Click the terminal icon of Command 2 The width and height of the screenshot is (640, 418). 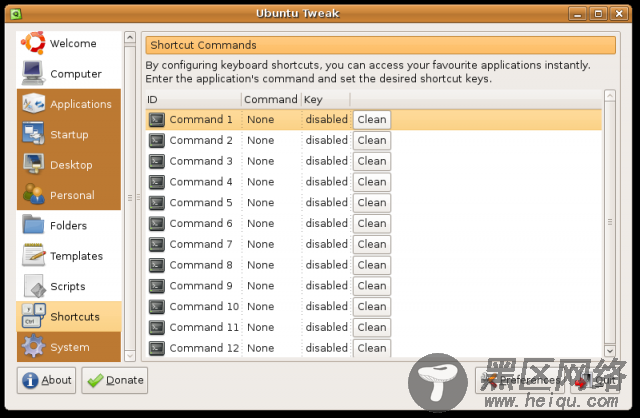(x=157, y=140)
